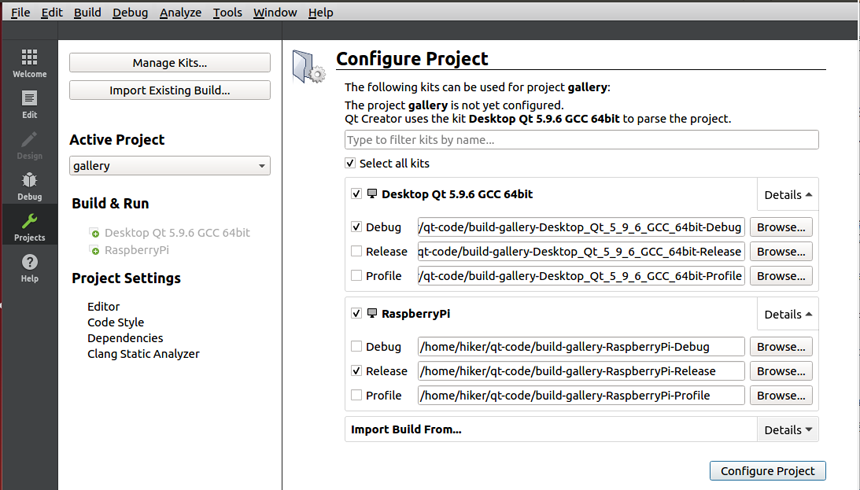Uncheck Release build for RaspberryPi kit
The image size is (860, 490).
point(357,371)
